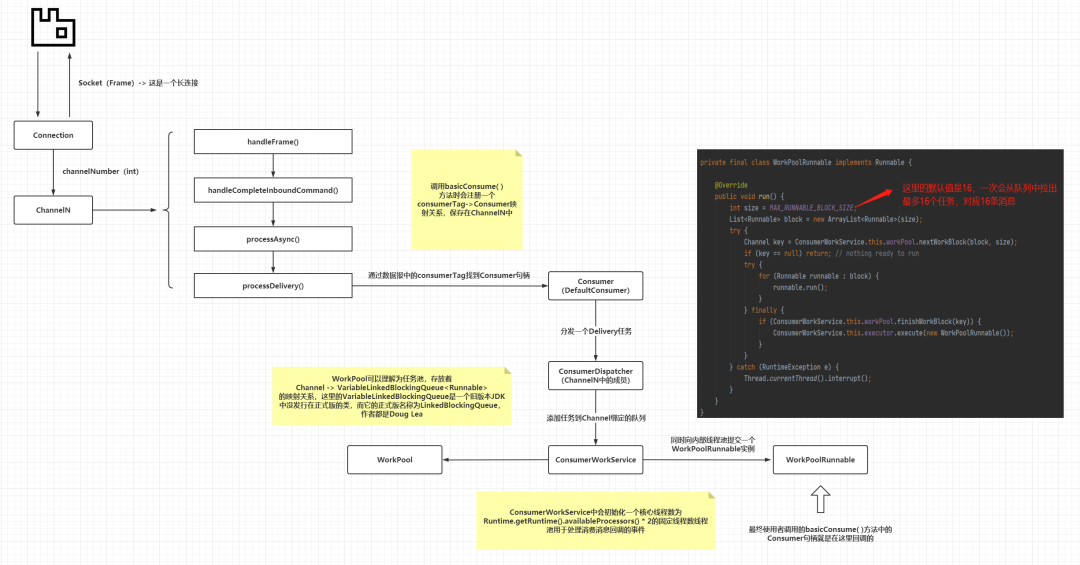Click the factory icon at top left
This screenshot has height=565, width=1080.
[53, 28]
